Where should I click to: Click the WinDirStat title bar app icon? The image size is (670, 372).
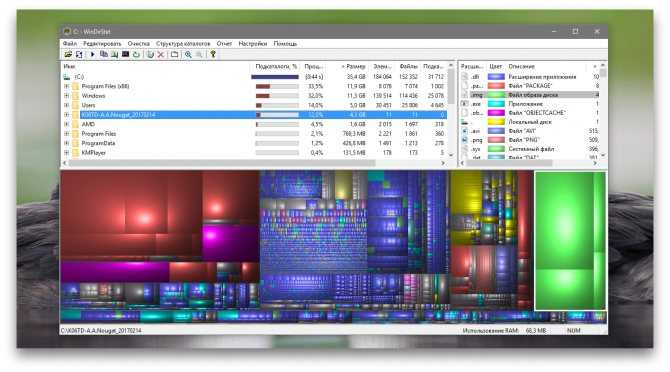pyautogui.click(x=67, y=31)
